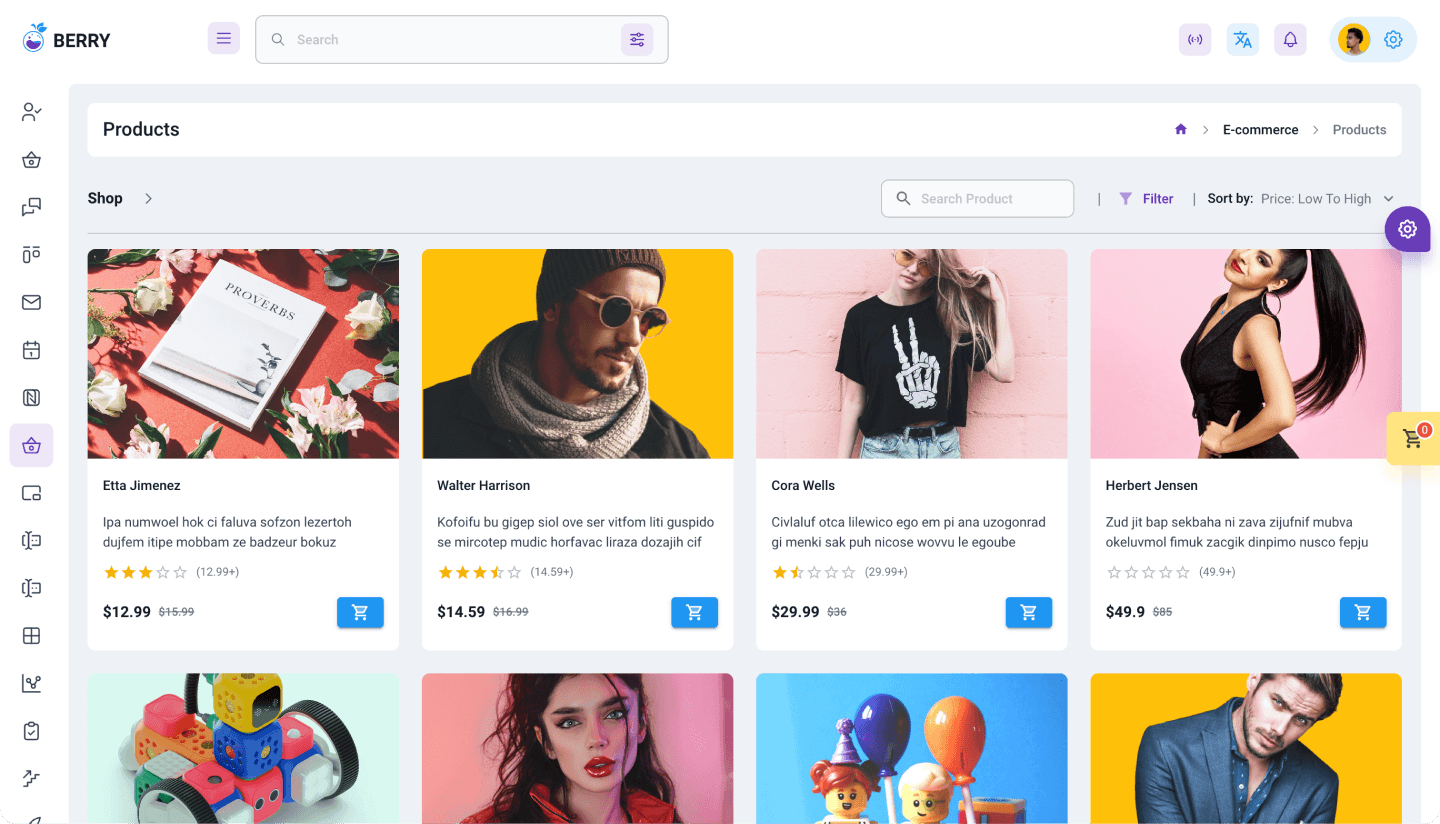Toggle the Filter panel
Screen dimensions: 1440x824
[1146, 199]
